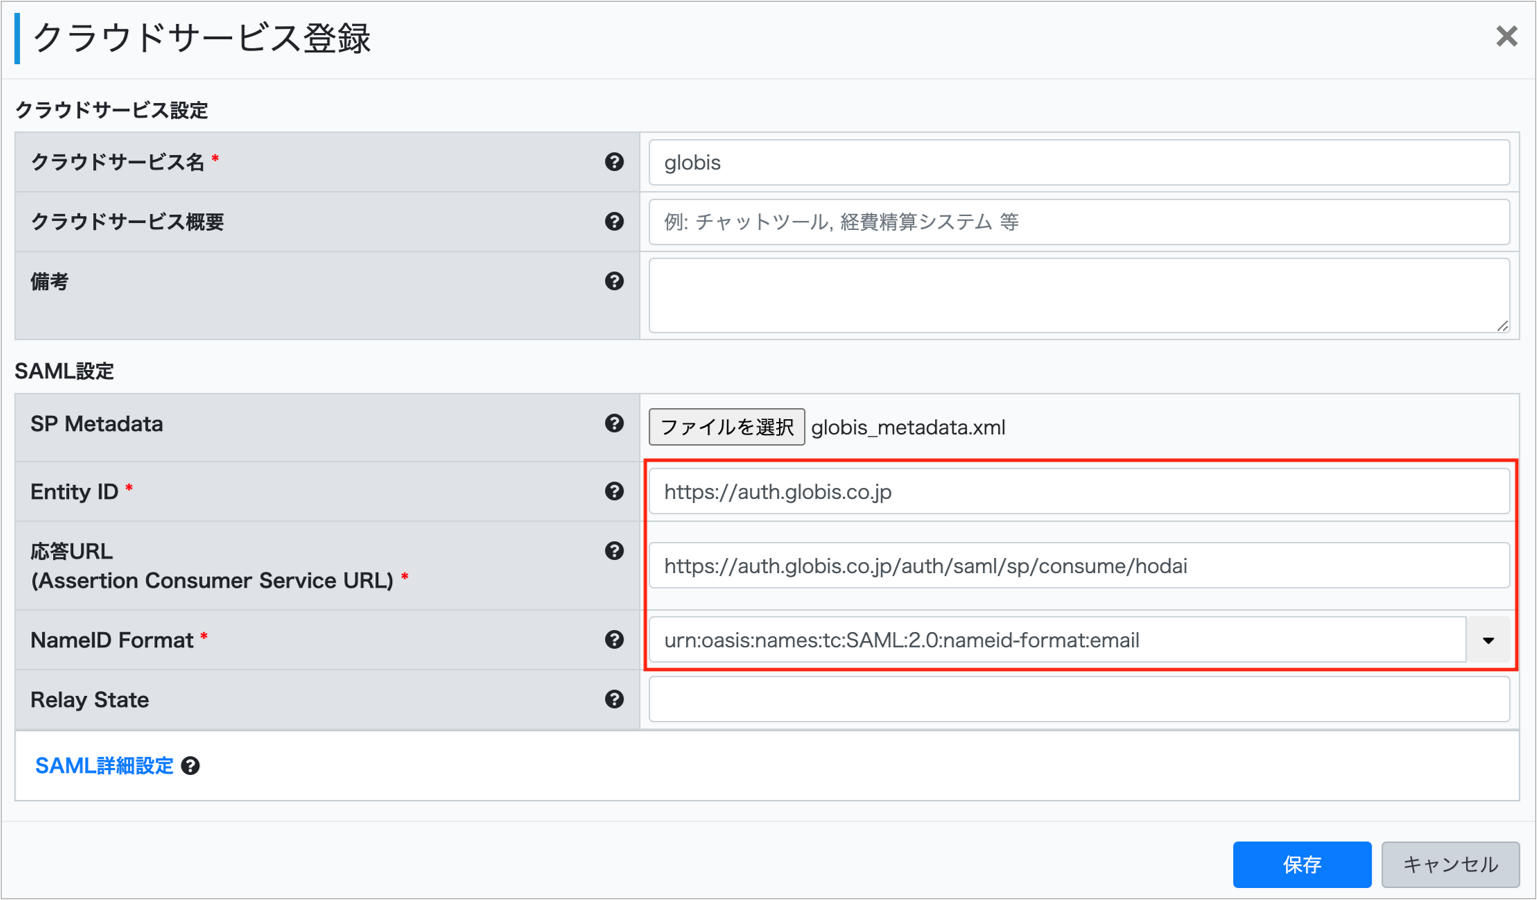Viewport: 1537px width, 900px height.
Task: Select the 応答URL input field
Action: [1078, 565]
